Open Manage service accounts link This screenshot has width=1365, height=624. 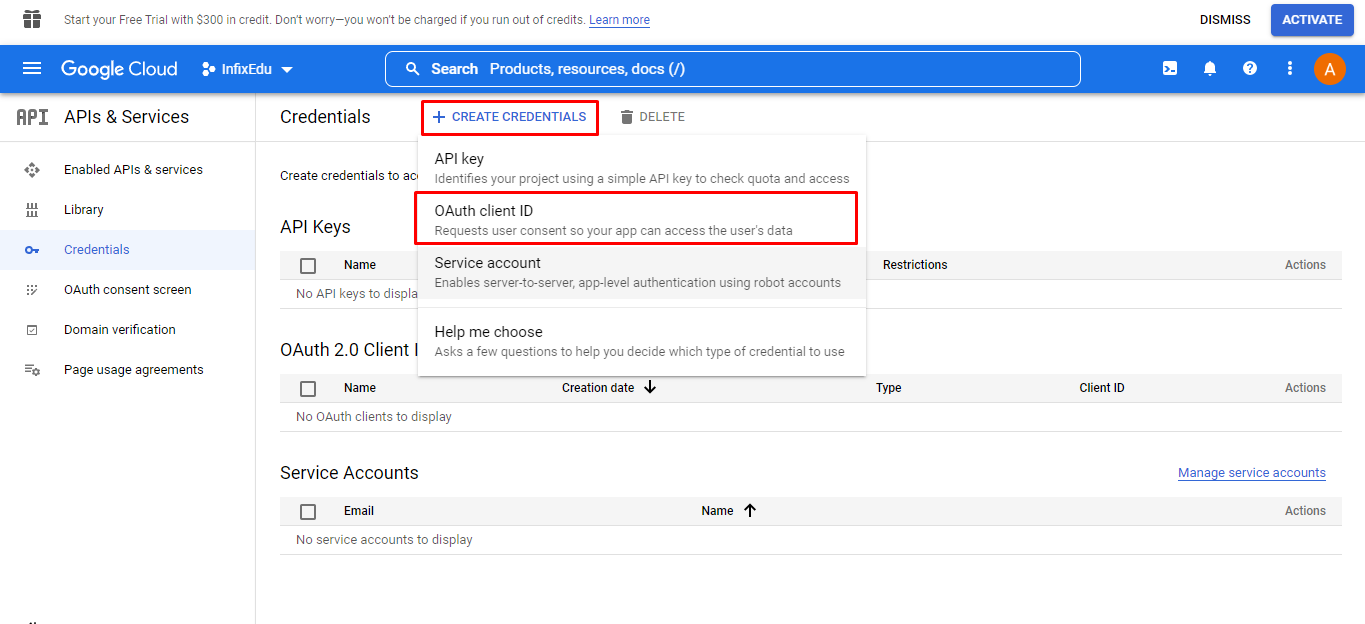tap(1252, 473)
